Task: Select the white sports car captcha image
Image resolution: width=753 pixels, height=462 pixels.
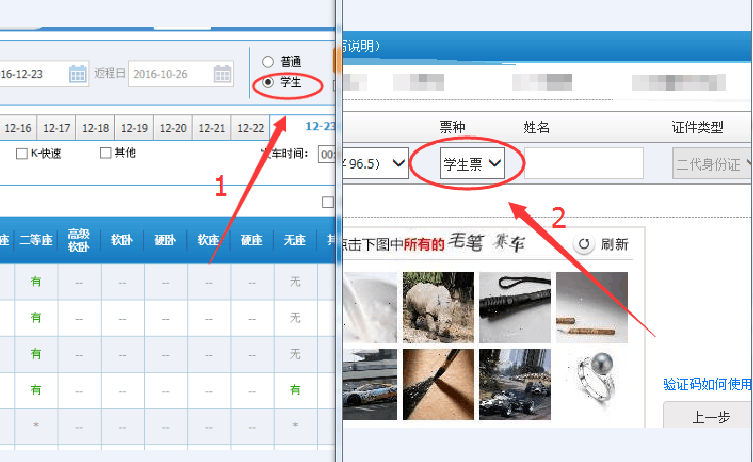Action: (x=370, y=384)
